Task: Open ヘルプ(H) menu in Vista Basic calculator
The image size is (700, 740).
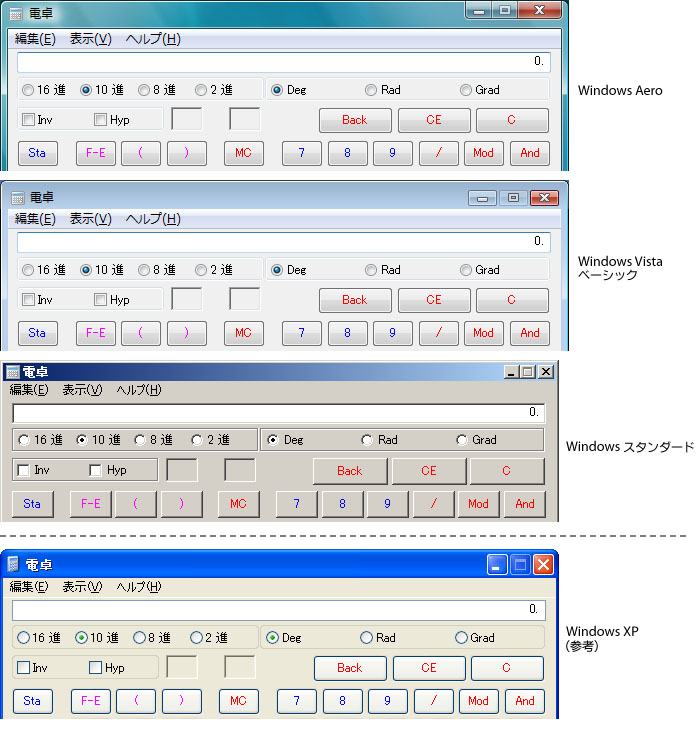Action: (153, 219)
